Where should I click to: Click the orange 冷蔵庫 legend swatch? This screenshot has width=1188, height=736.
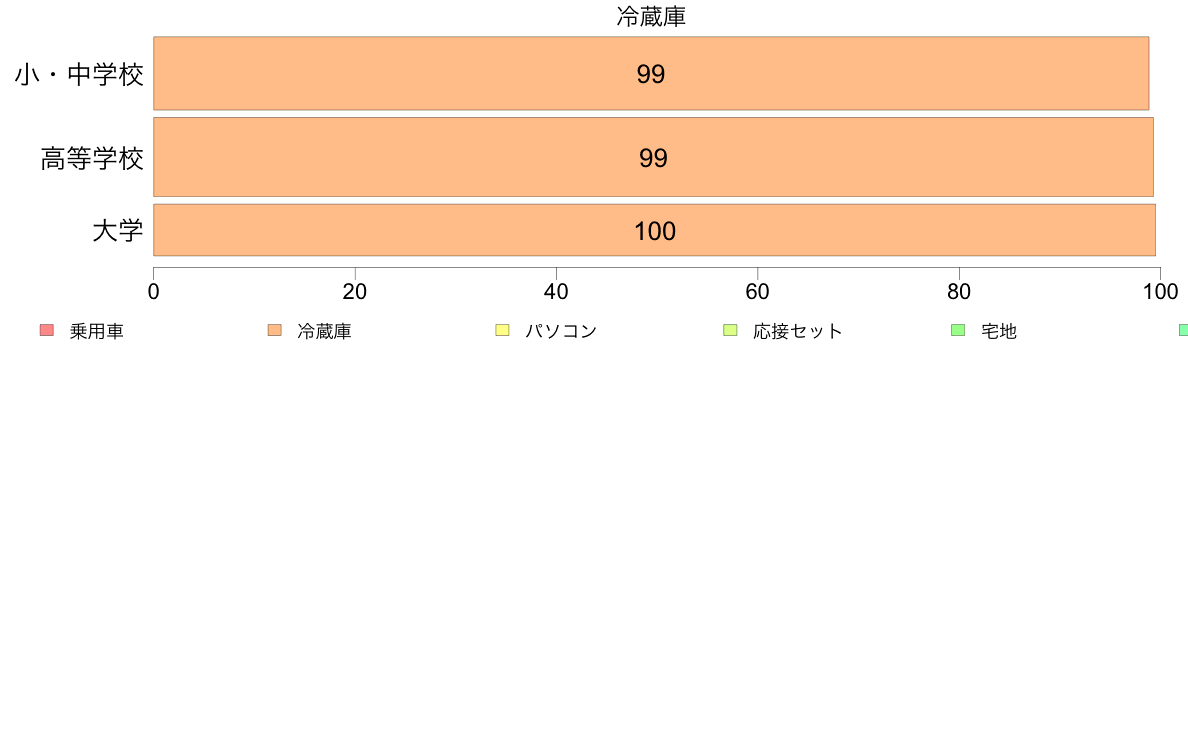275,330
